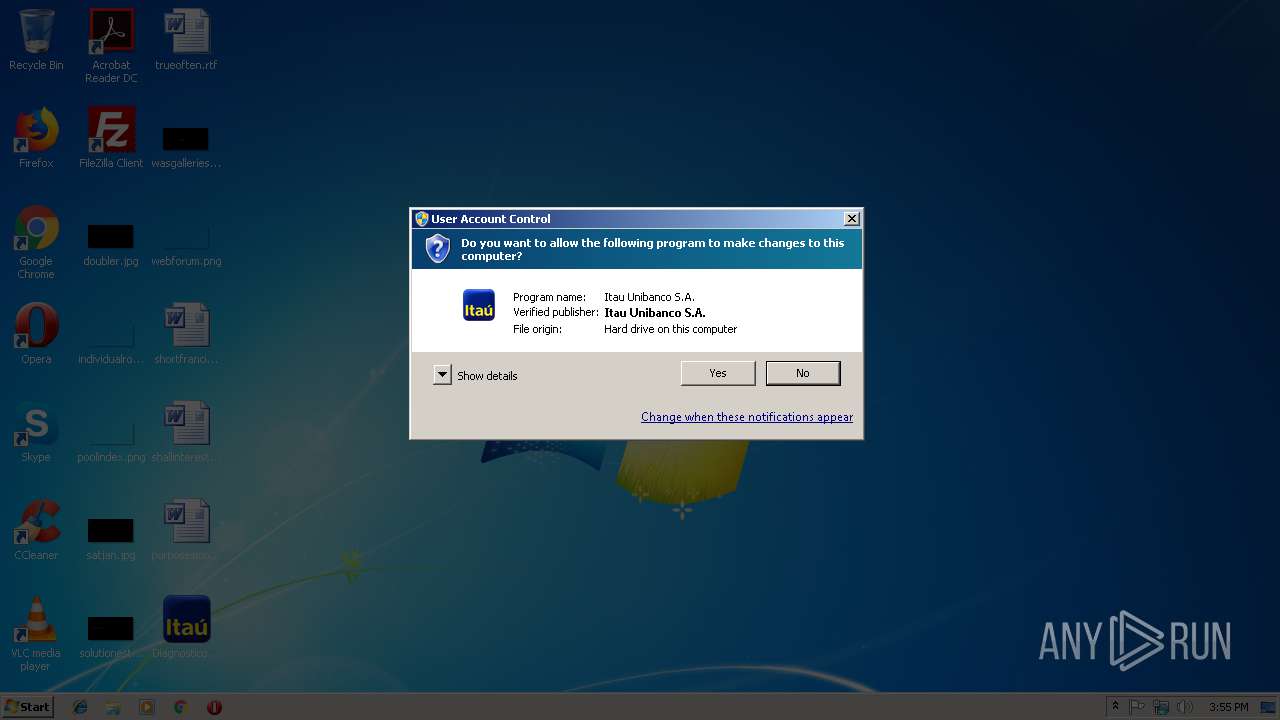The width and height of the screenshot is (1280, 720).
Task: Open Itaú Diagnostico desktop icon
Action: (x=186, y=628)
